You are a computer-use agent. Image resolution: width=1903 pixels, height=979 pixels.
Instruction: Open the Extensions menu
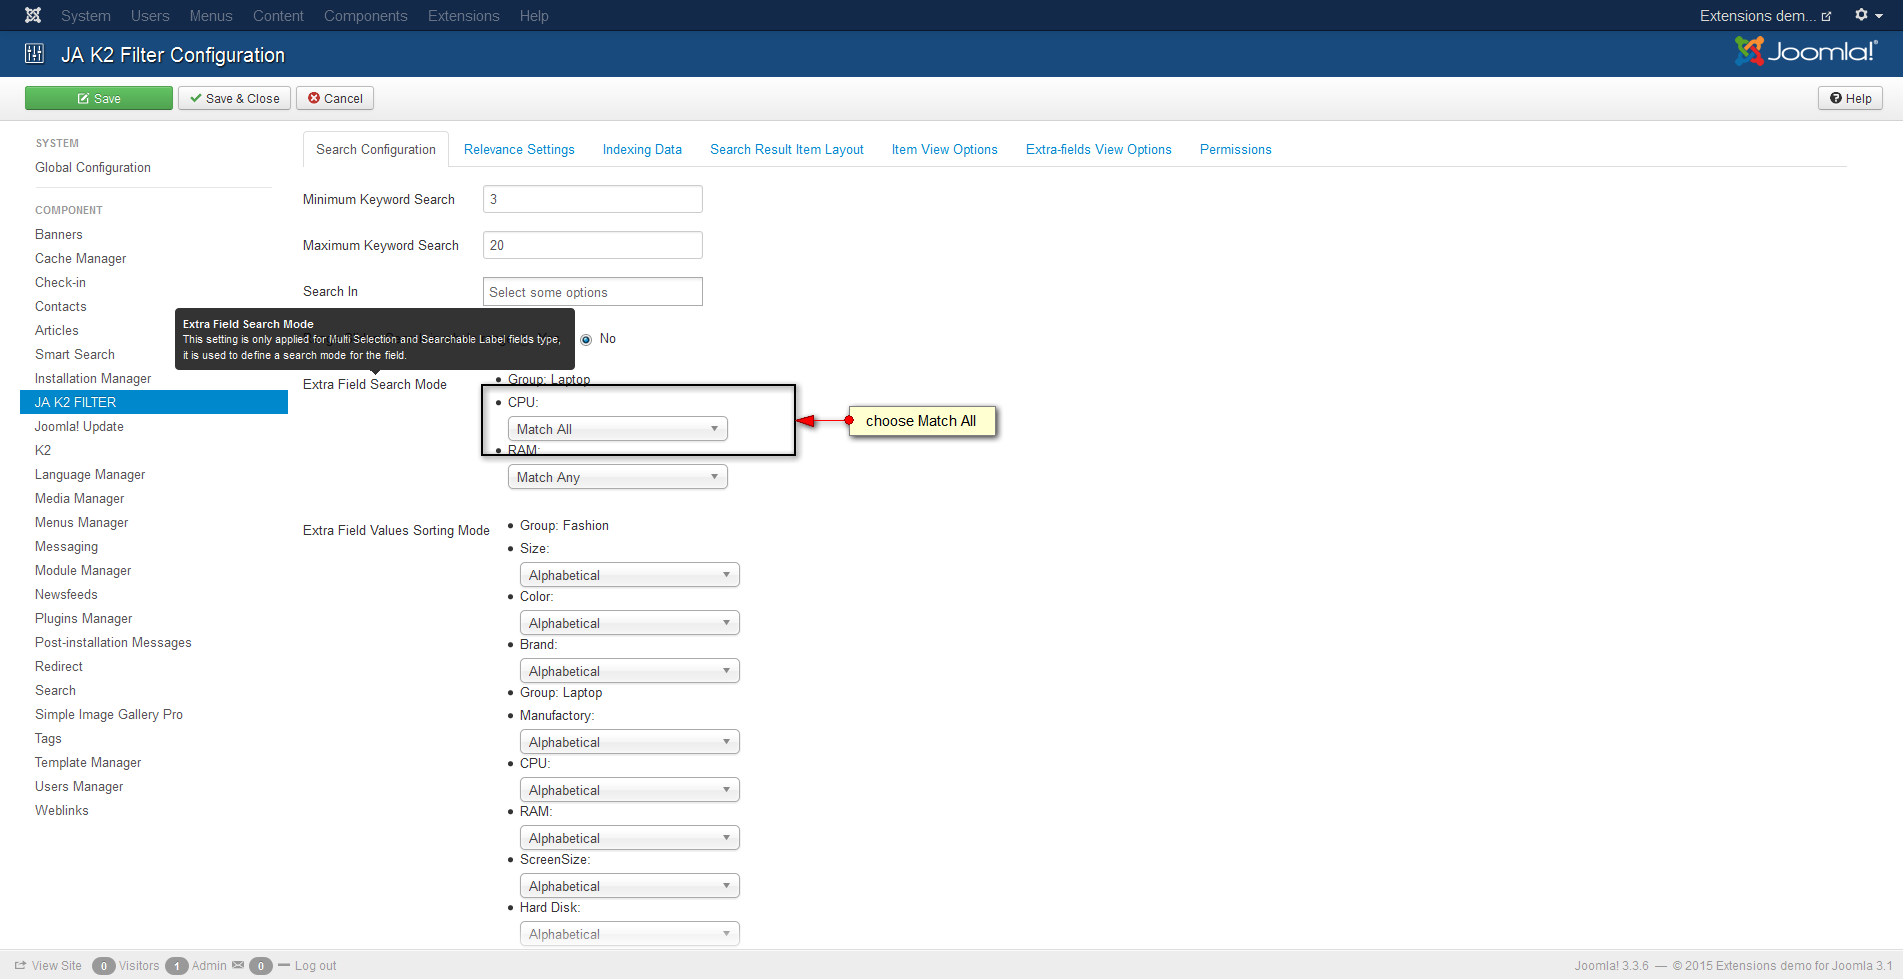coord(464,16)
